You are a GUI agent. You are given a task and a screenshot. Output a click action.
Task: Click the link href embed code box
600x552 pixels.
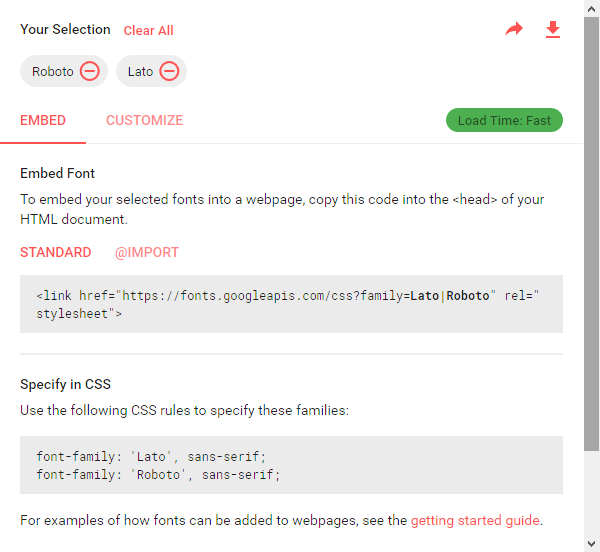[291, 304]
